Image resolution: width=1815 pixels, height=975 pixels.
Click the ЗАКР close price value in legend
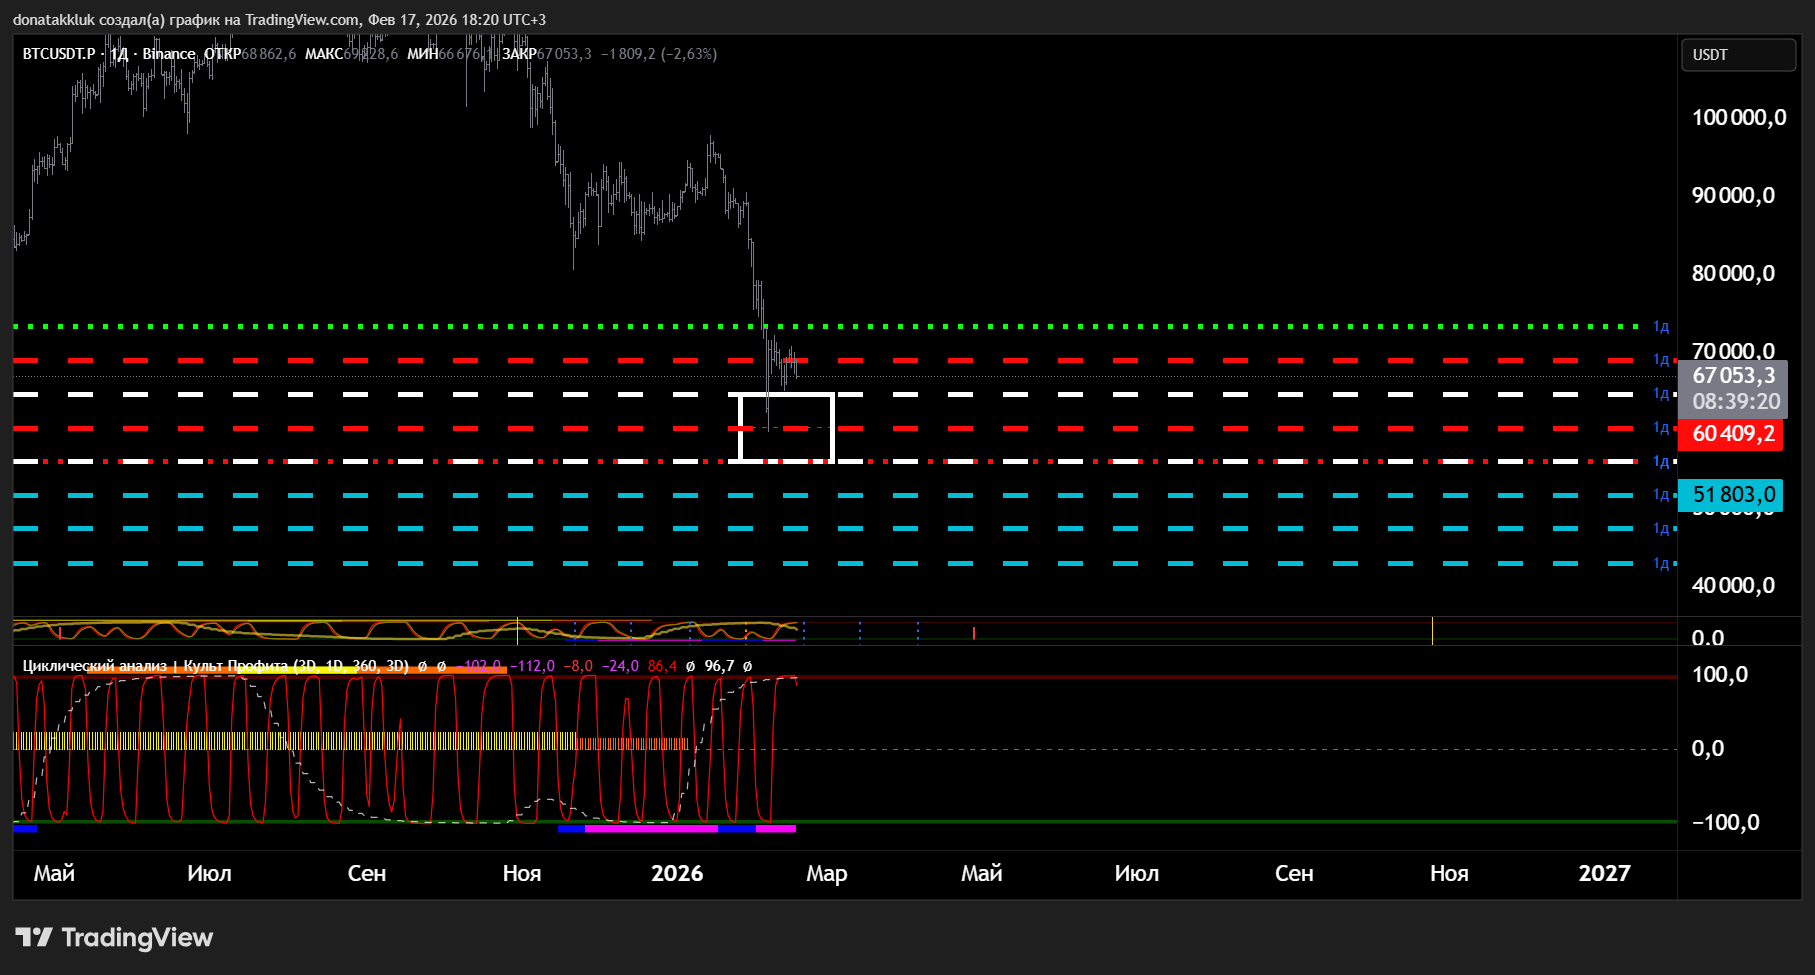[564, 54]
